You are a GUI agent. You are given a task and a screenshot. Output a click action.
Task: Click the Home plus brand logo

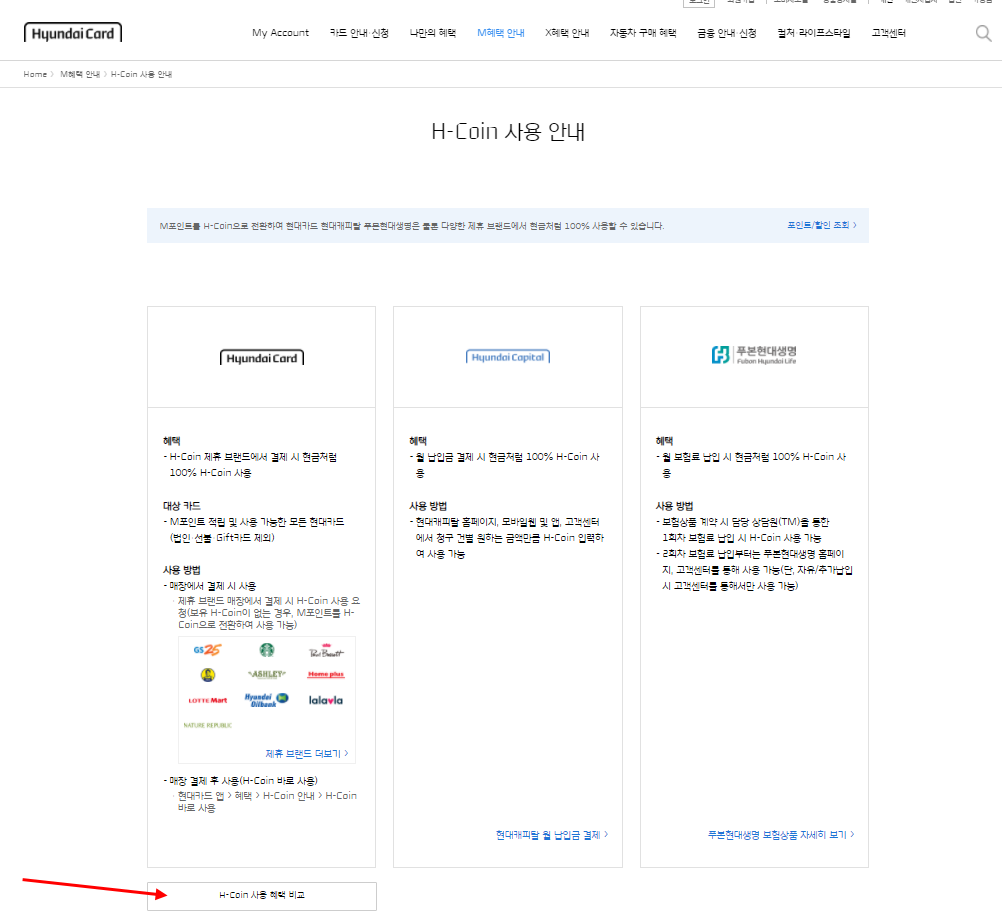click(x=326, y=674)
